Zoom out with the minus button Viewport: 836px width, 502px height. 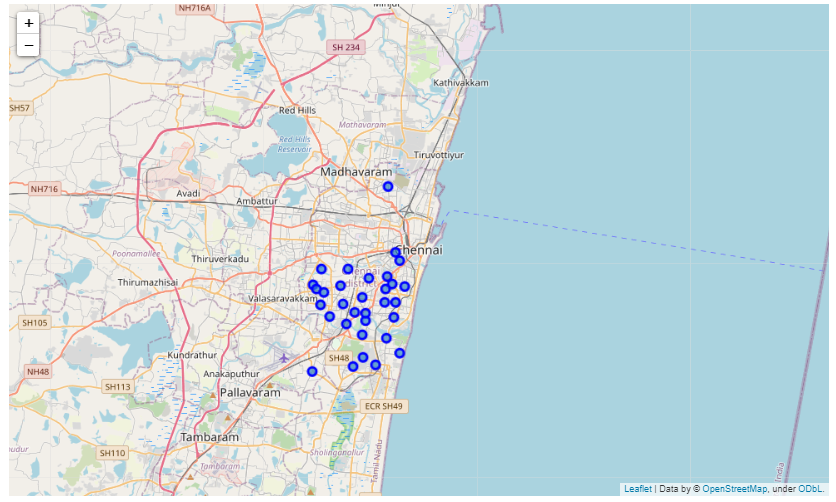(x=29, y=45)
